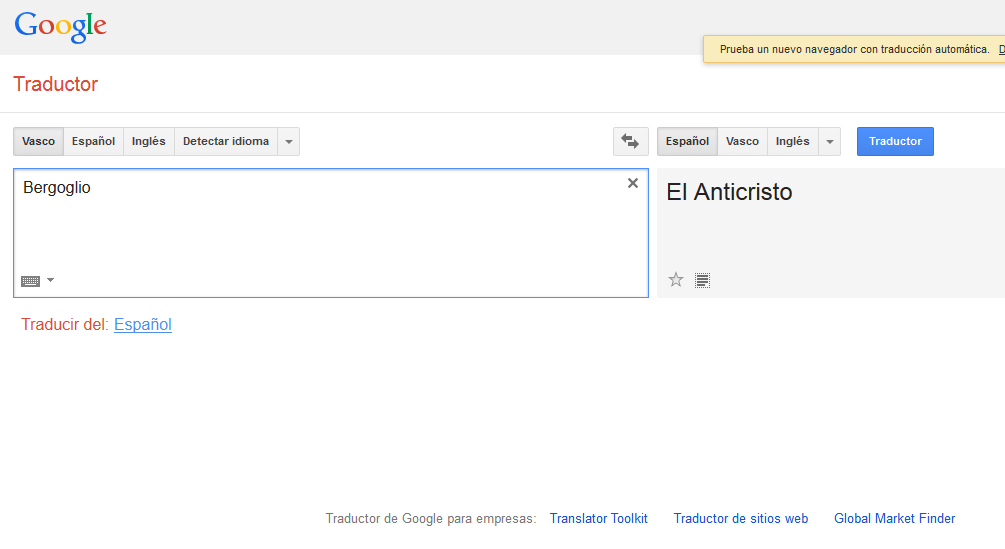Set target language to Vasco
This screenshot has width=1005, height=549.
click(x=742, y=142)
